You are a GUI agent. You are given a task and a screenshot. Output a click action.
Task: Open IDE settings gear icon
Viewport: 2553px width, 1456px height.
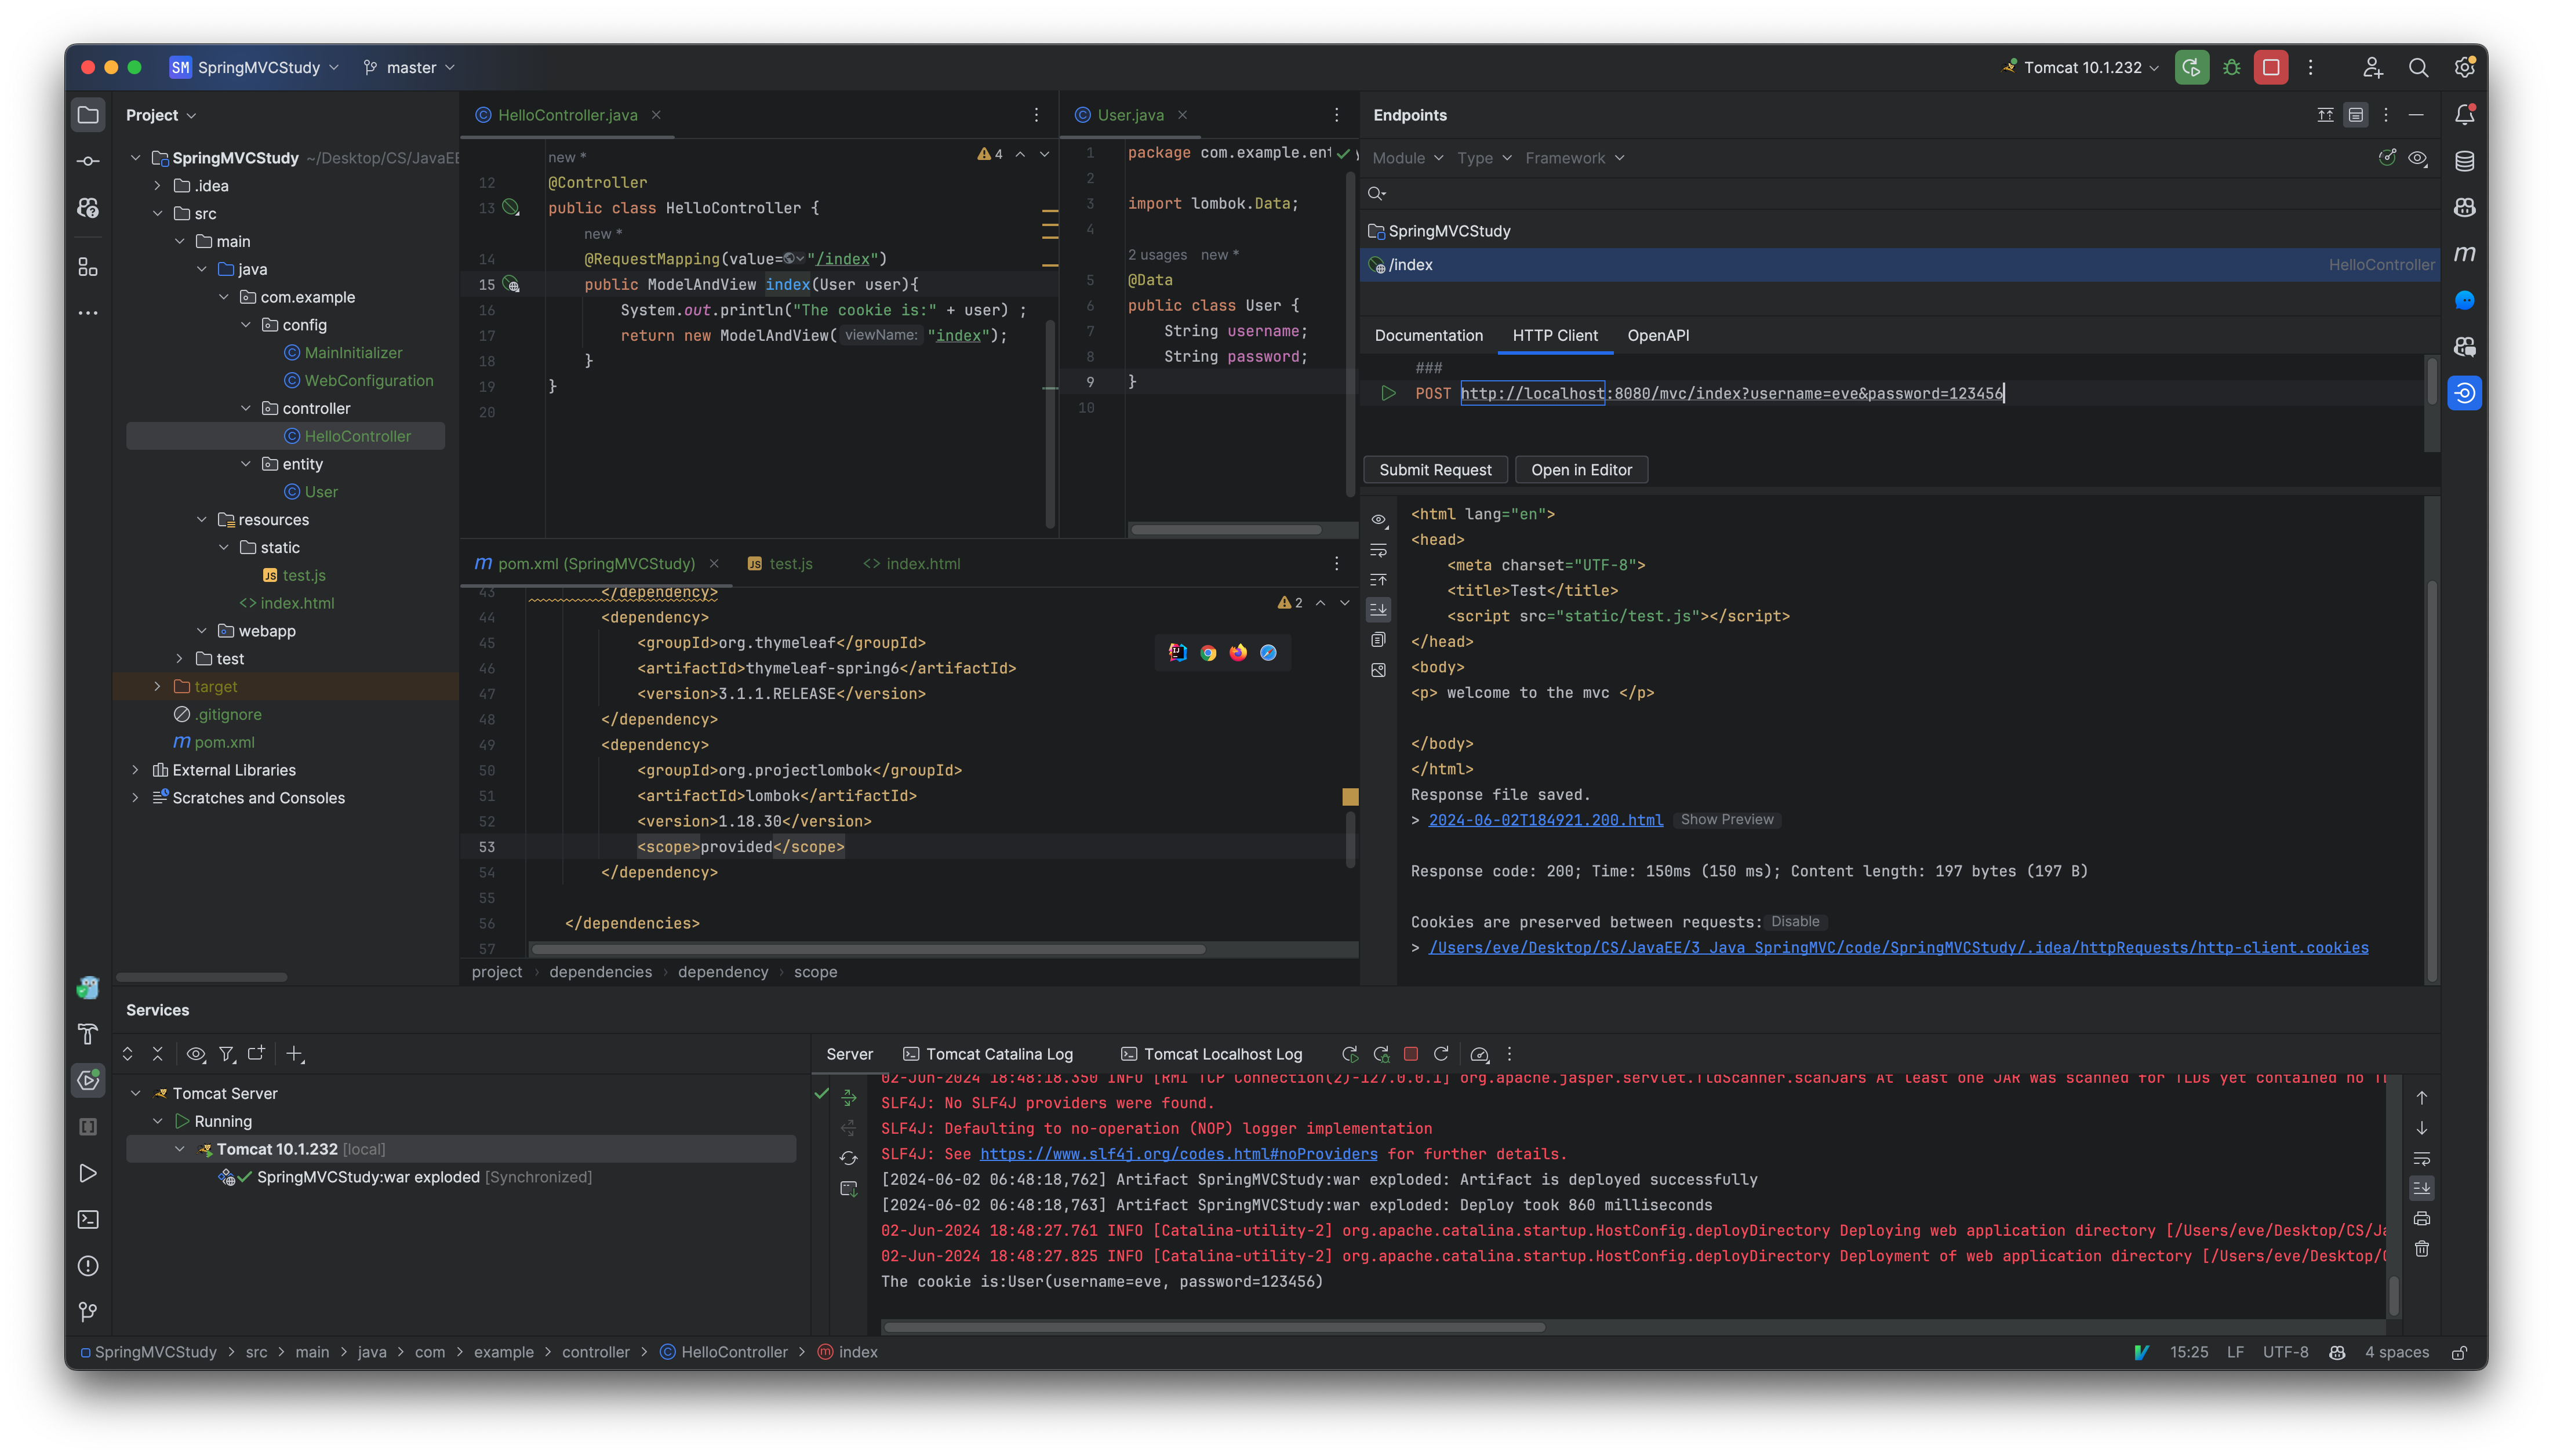(x=2464, y=67)
